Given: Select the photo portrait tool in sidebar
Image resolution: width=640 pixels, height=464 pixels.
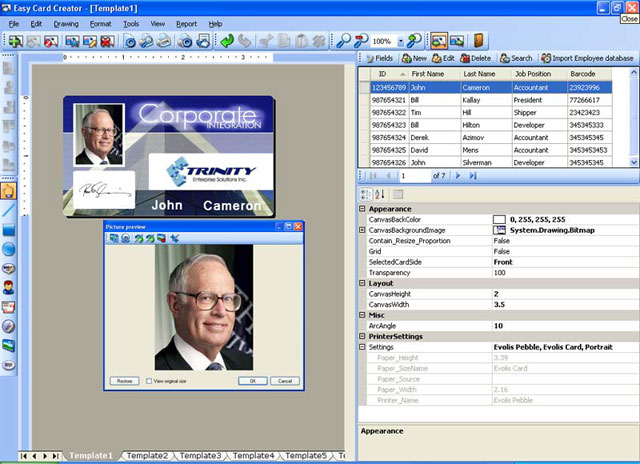Looking at the screenshot, I should [x=8, y=288].
